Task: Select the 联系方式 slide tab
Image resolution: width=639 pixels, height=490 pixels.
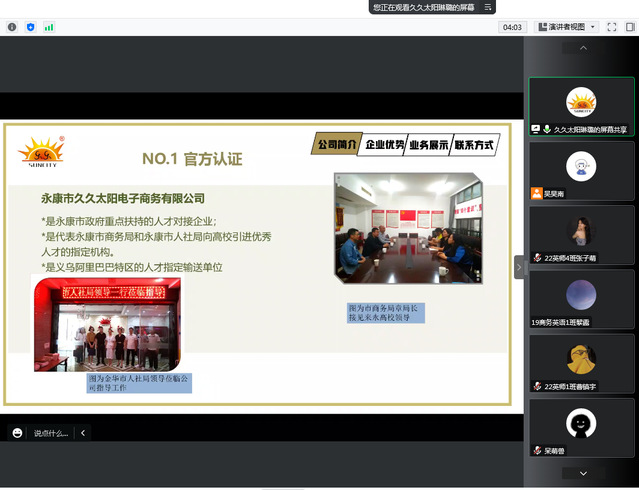Action: pyautogui.click(x=474, y=145)
